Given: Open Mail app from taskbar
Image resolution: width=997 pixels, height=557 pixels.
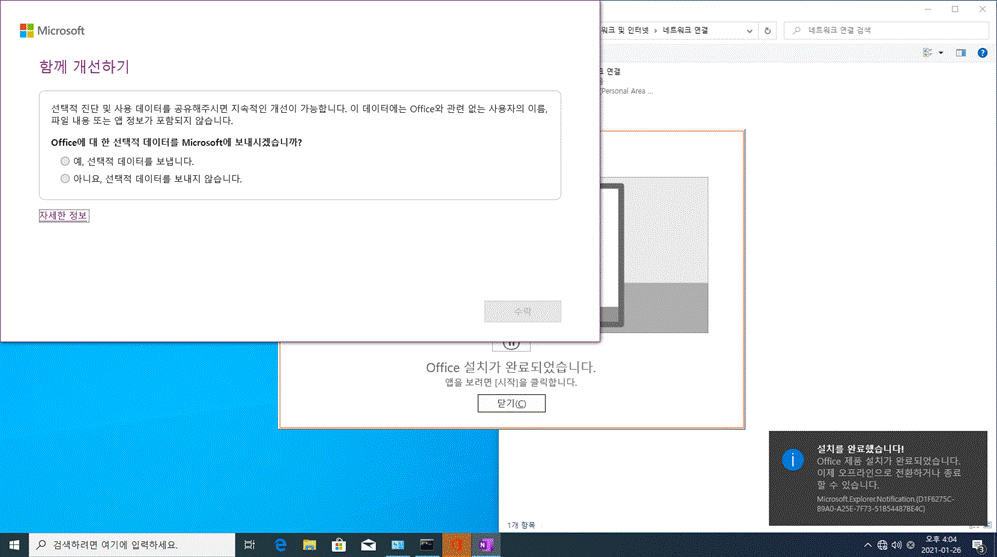Looking at the screenshot, I should pos(368,545).
